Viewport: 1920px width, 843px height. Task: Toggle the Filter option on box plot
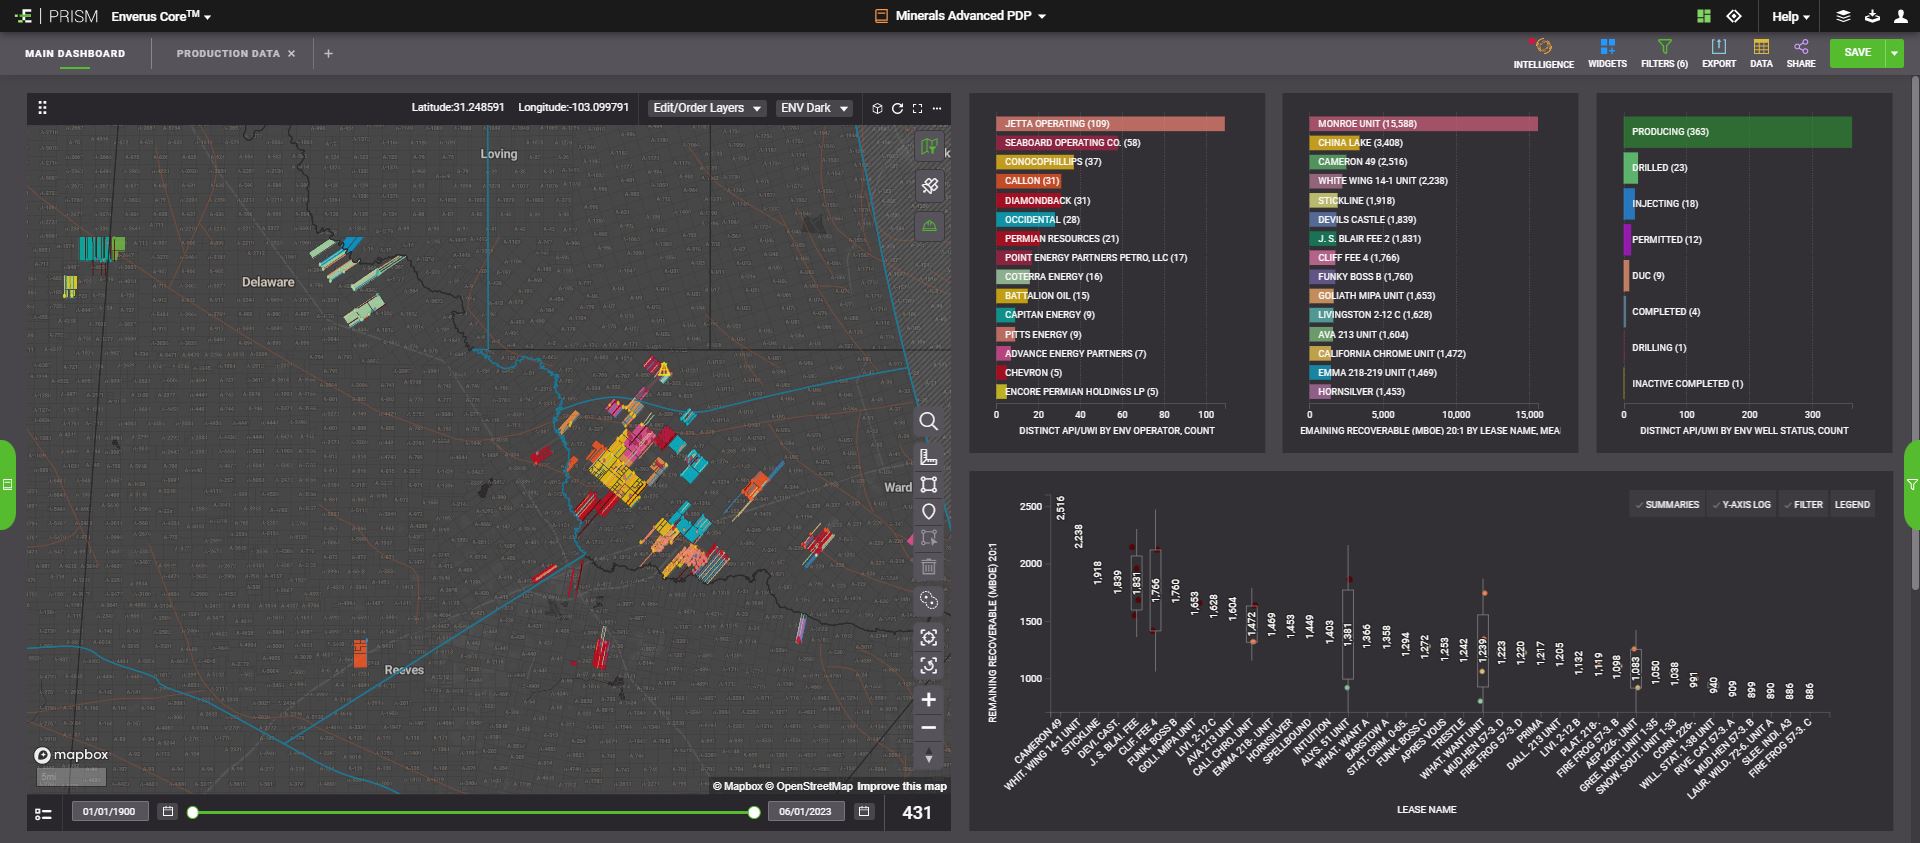(x=1803, y=505)
